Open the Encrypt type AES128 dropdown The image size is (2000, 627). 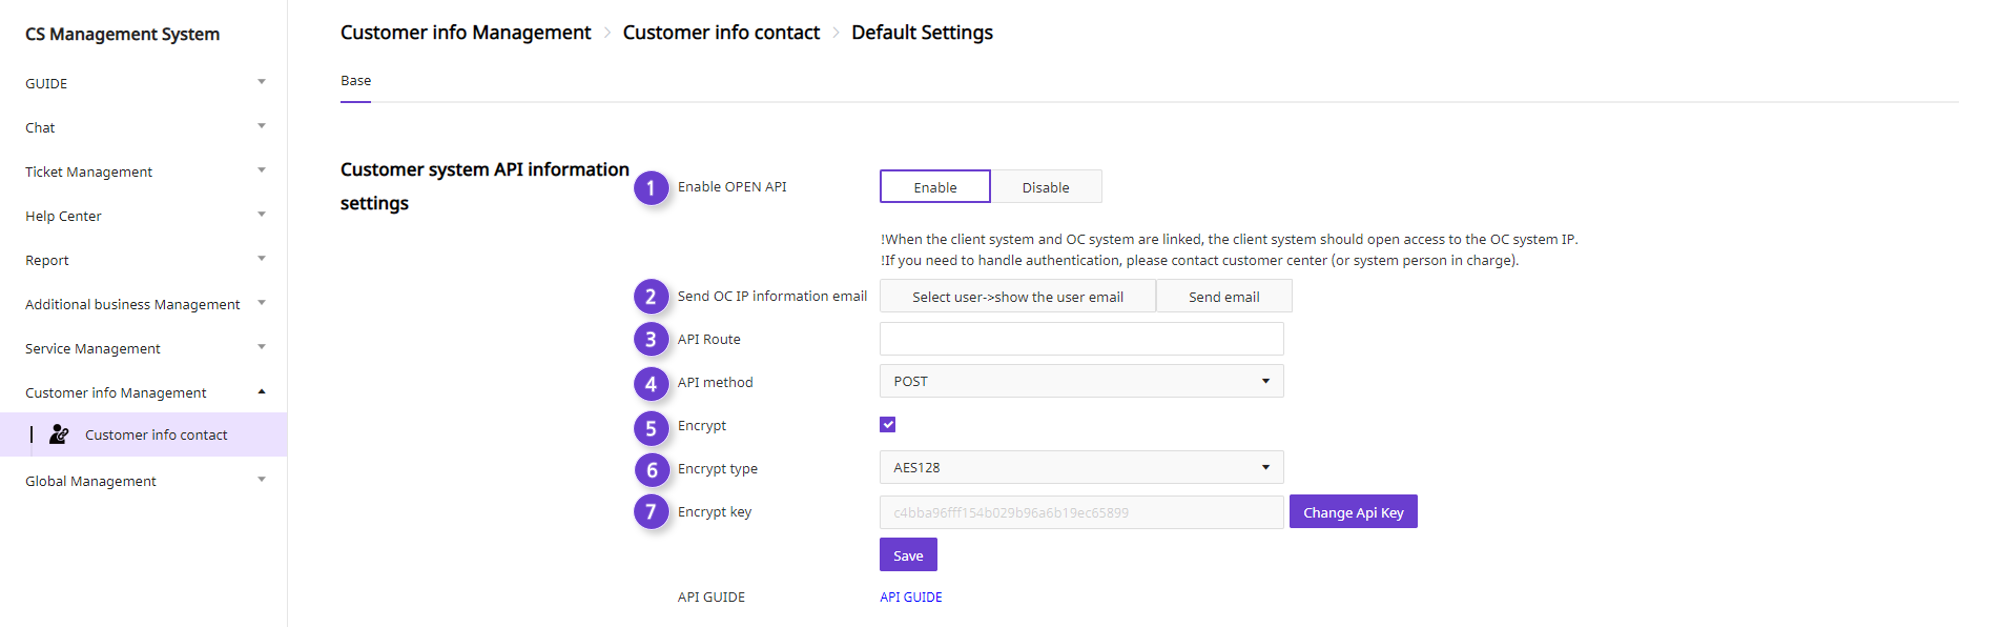tap(1081, 467)
